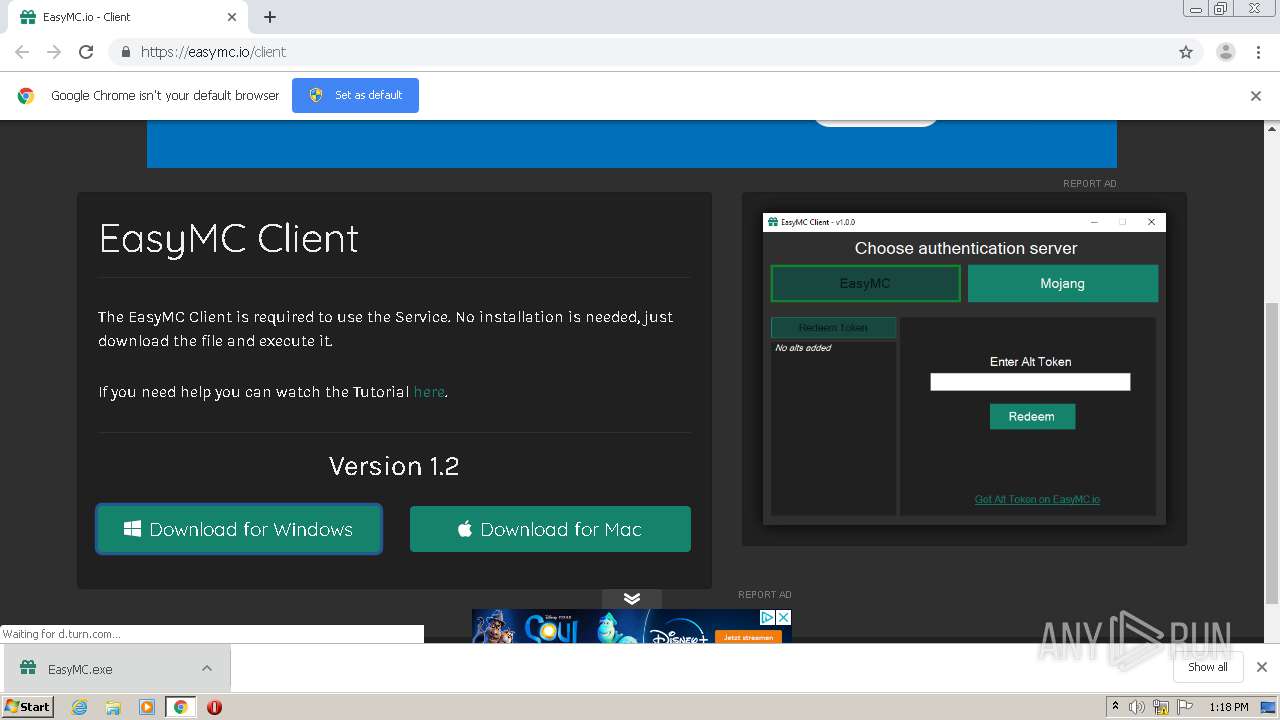Click the EasyMC Client heading
This screenshot has width=1280, height=720.
pos(229,239)
